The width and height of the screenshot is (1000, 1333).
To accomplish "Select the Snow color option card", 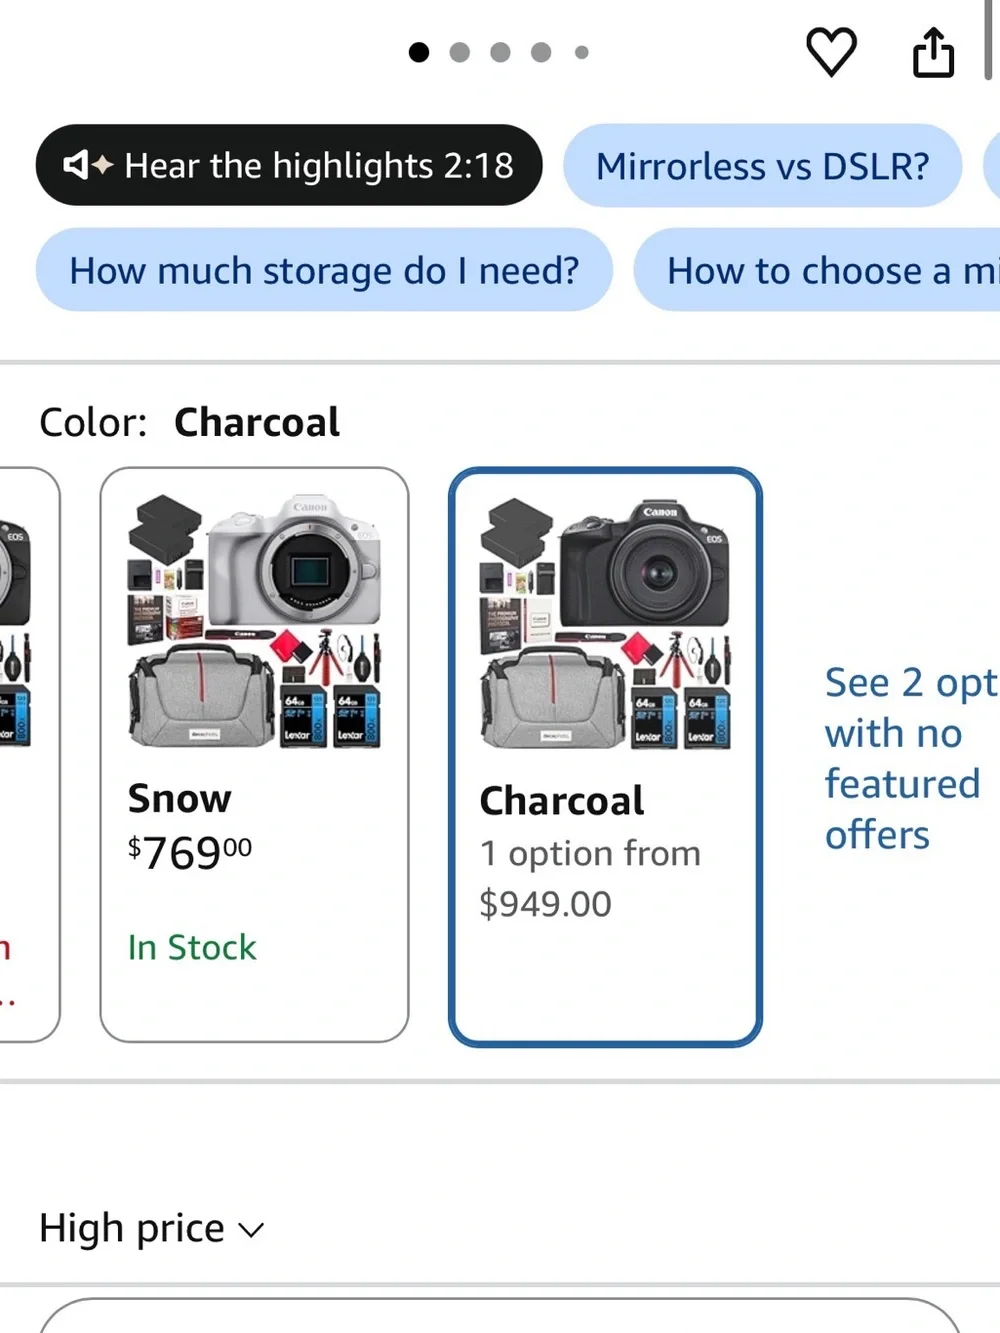I will pos(254,755).
